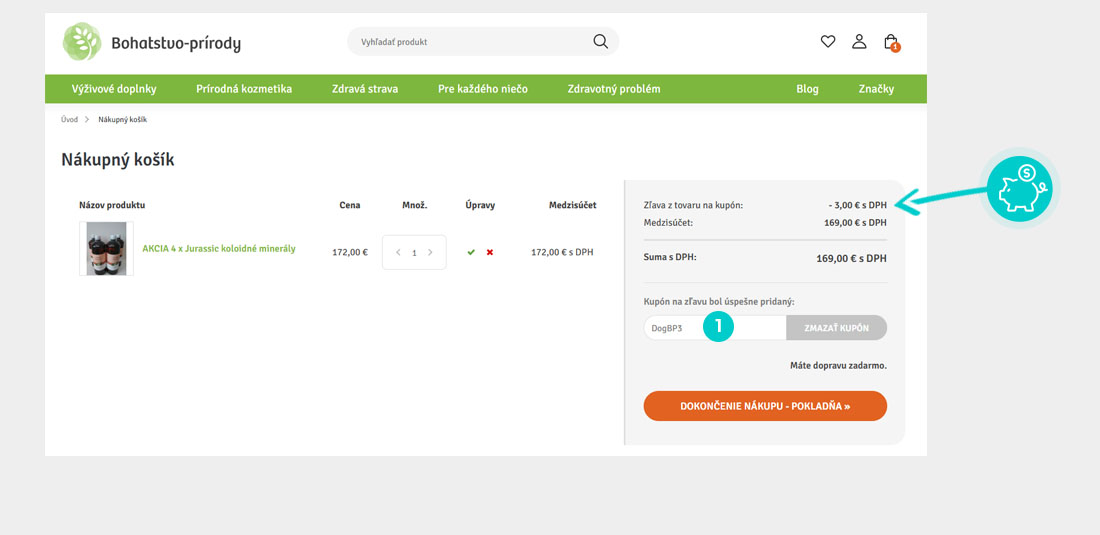Expand Zdravotný problém menu
Image resolution: width=1100 pixels, height=535 pixels.
click(x=614, y=89)
